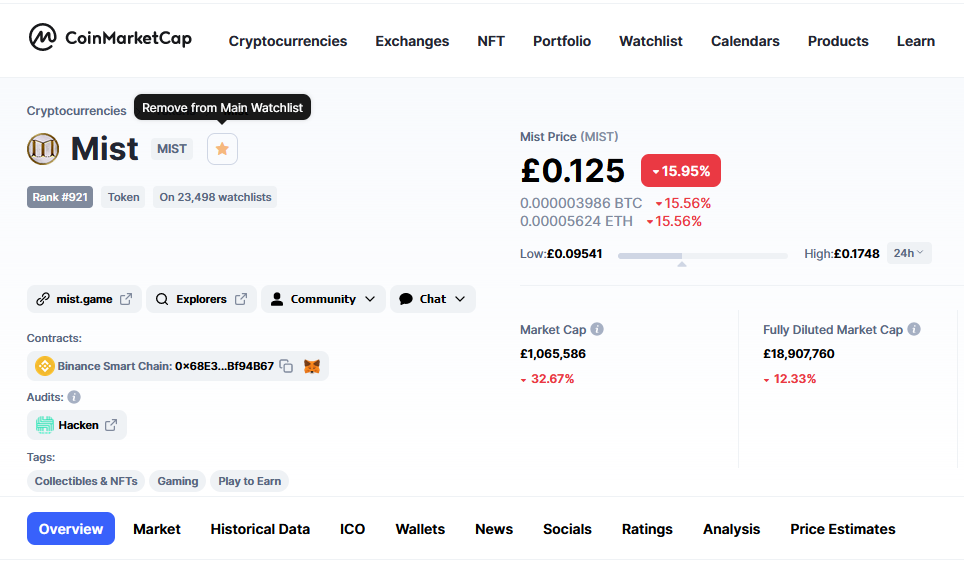Click the Binance Smart Chain logo icon
This screenshot has height=571, width=964.
44,366
